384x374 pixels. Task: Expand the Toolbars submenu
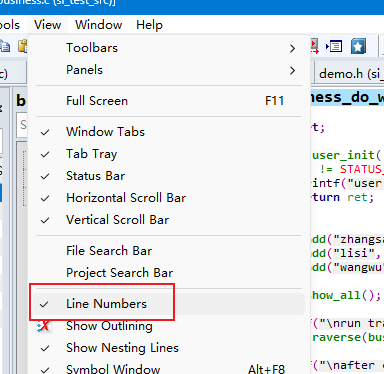(x=169, y=48)
